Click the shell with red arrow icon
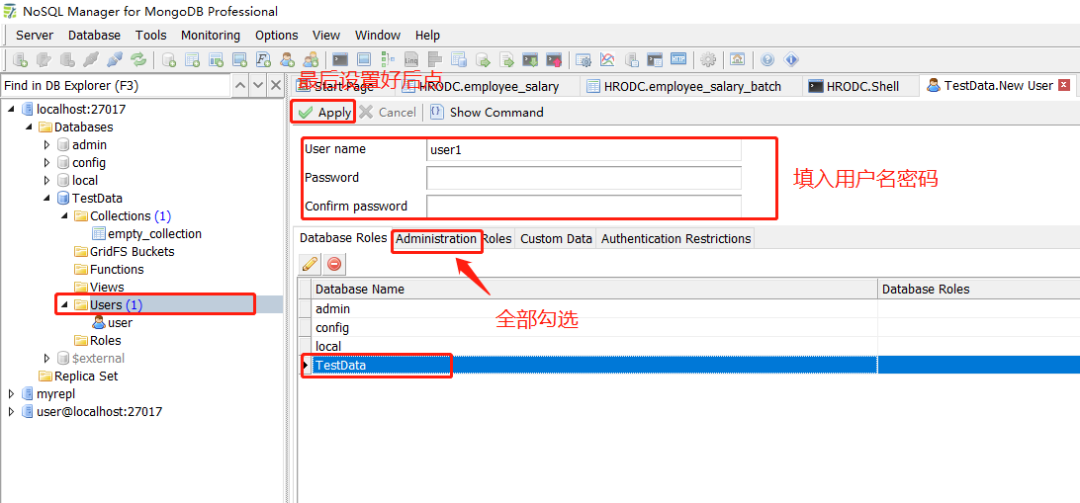The height and width of the screenshot is (503, 1080). (554, 59)
